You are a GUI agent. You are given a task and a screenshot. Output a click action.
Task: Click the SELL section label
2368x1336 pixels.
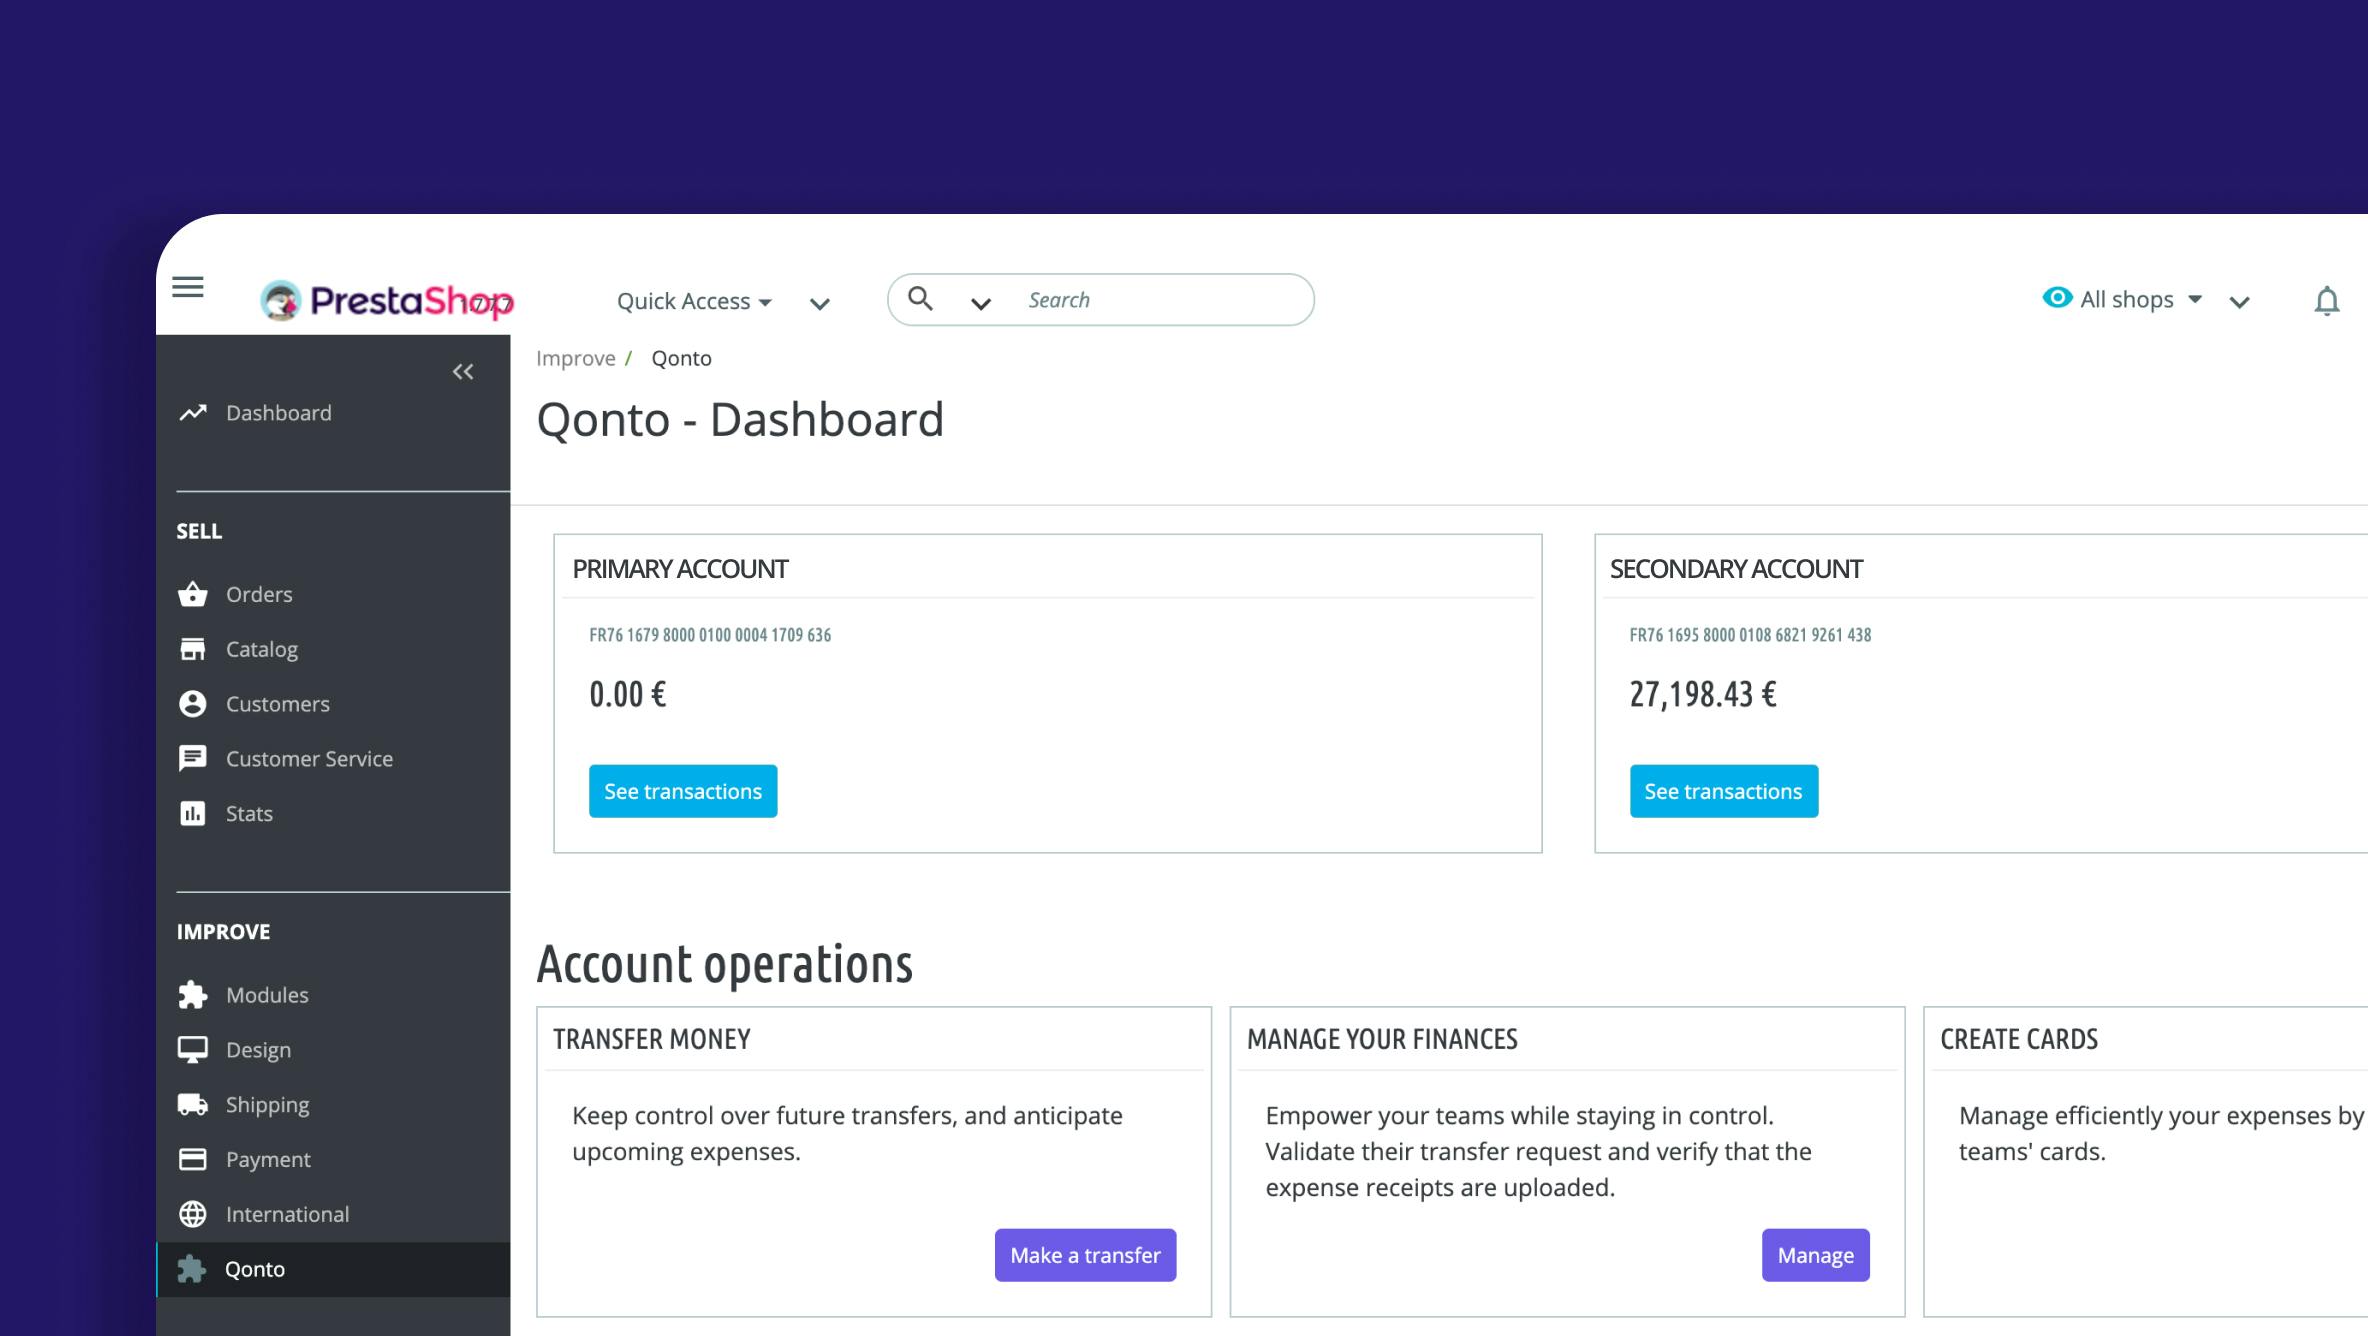coord(199,531)
